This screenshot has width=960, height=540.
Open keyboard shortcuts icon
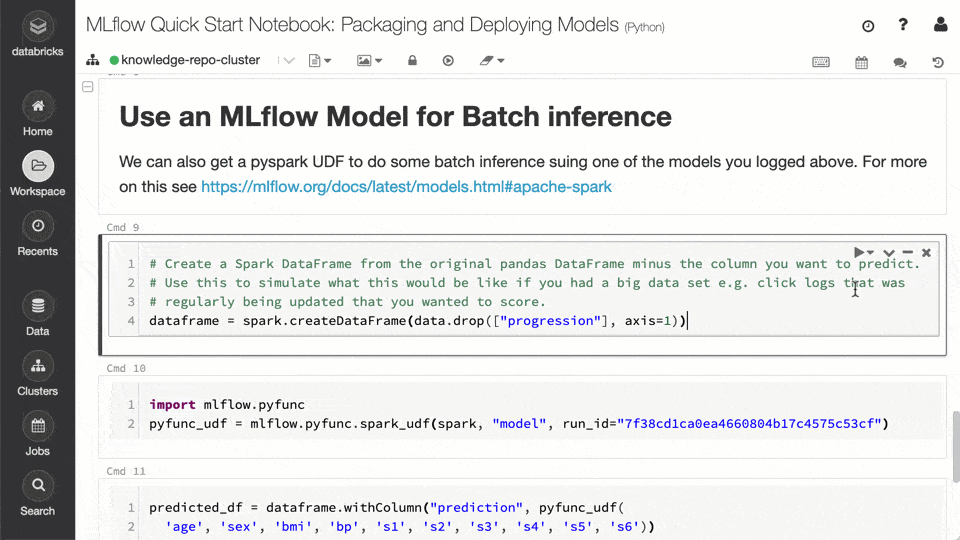click(x=821, y=62)
